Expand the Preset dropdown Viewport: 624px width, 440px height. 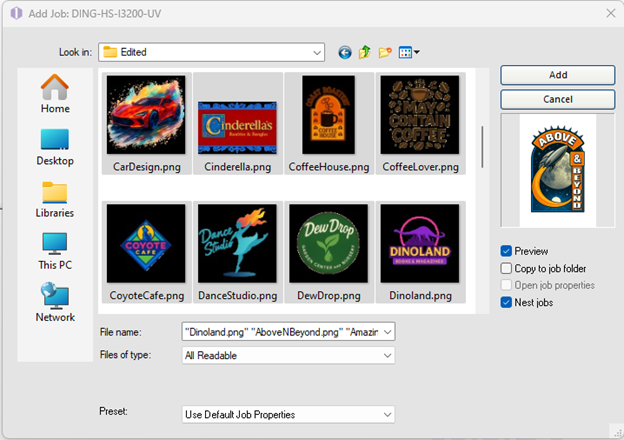click(387, 414)
